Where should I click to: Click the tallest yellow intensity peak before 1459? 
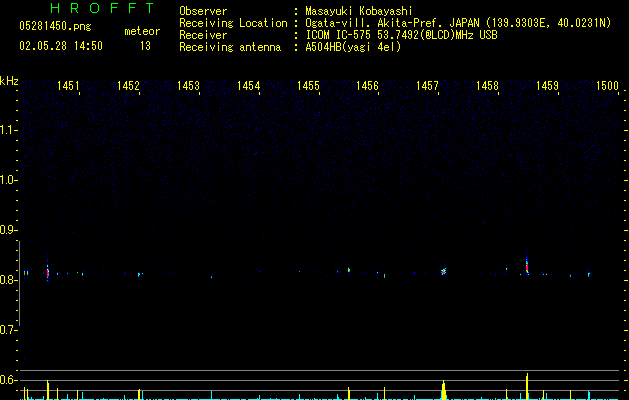coord(527,386)
